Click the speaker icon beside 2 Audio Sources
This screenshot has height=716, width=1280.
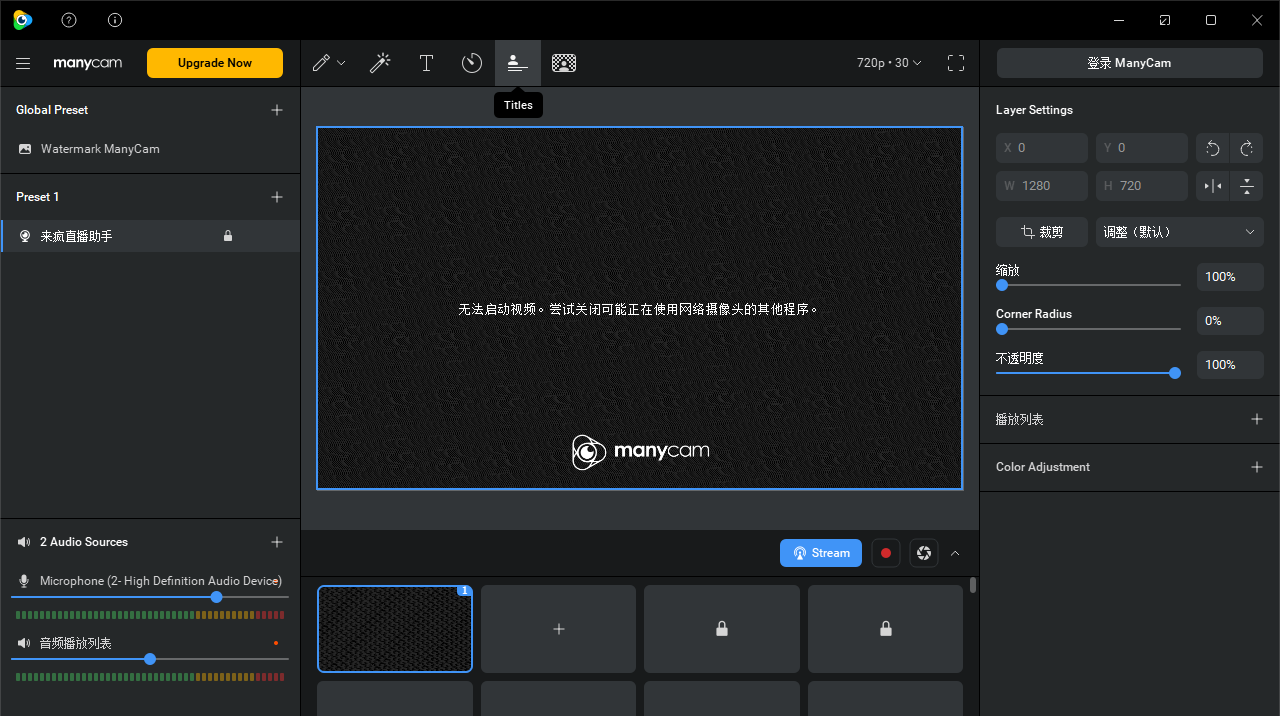pyautogui.click(x=24, y=542)
